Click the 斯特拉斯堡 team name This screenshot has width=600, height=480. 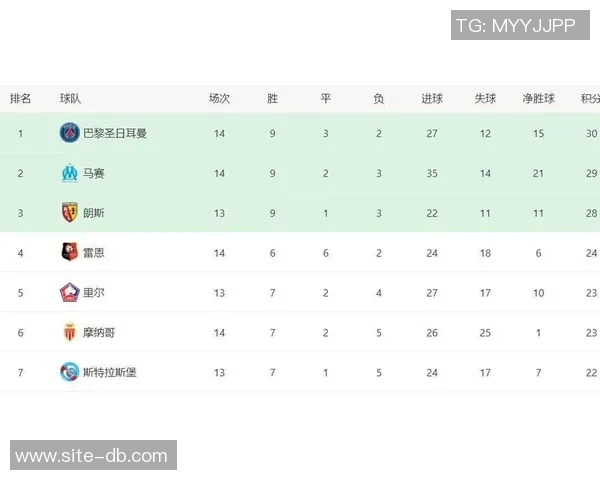click(110, 372)
